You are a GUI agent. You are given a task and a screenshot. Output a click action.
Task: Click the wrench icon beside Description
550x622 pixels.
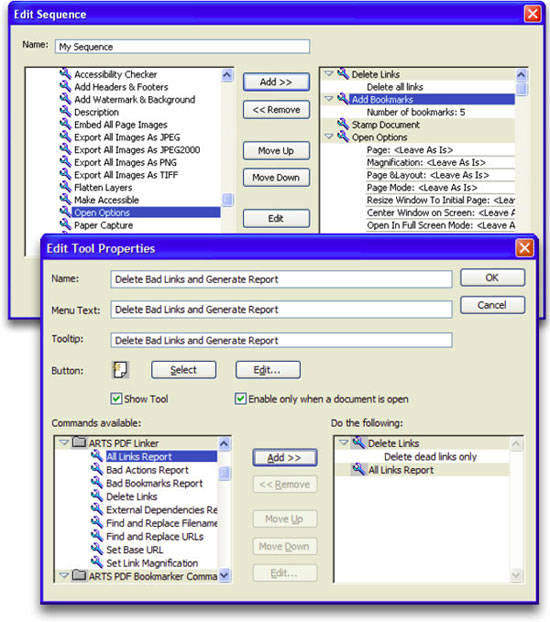[x=65, y=111]
